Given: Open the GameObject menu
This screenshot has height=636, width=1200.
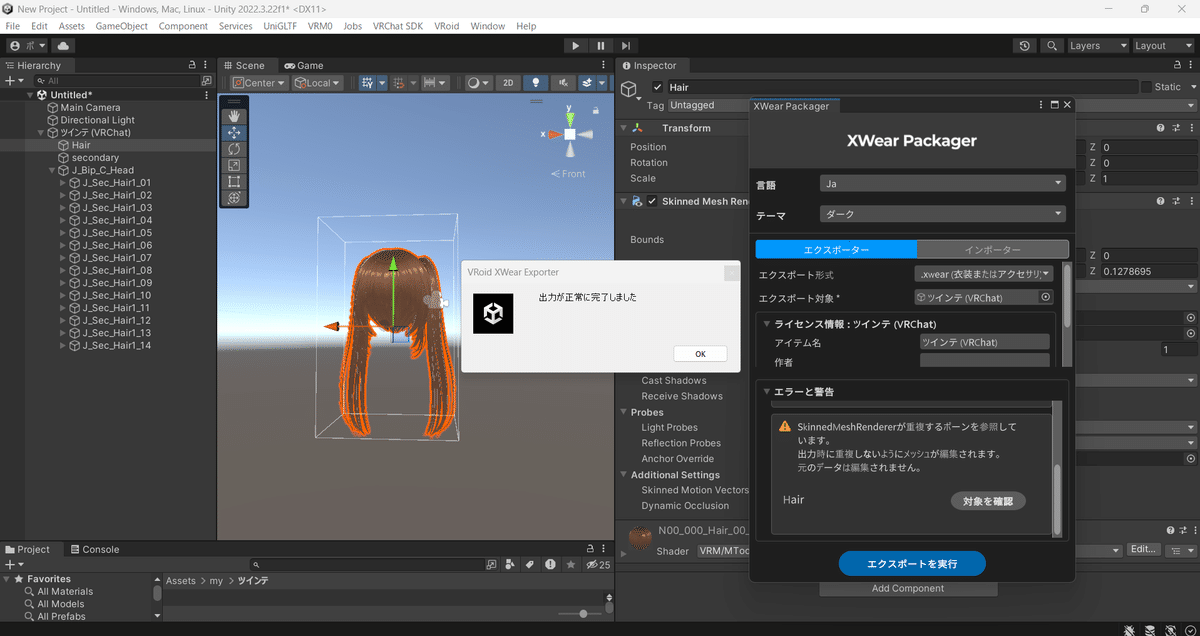Looking at the screenshot, I should pos(121,26).
